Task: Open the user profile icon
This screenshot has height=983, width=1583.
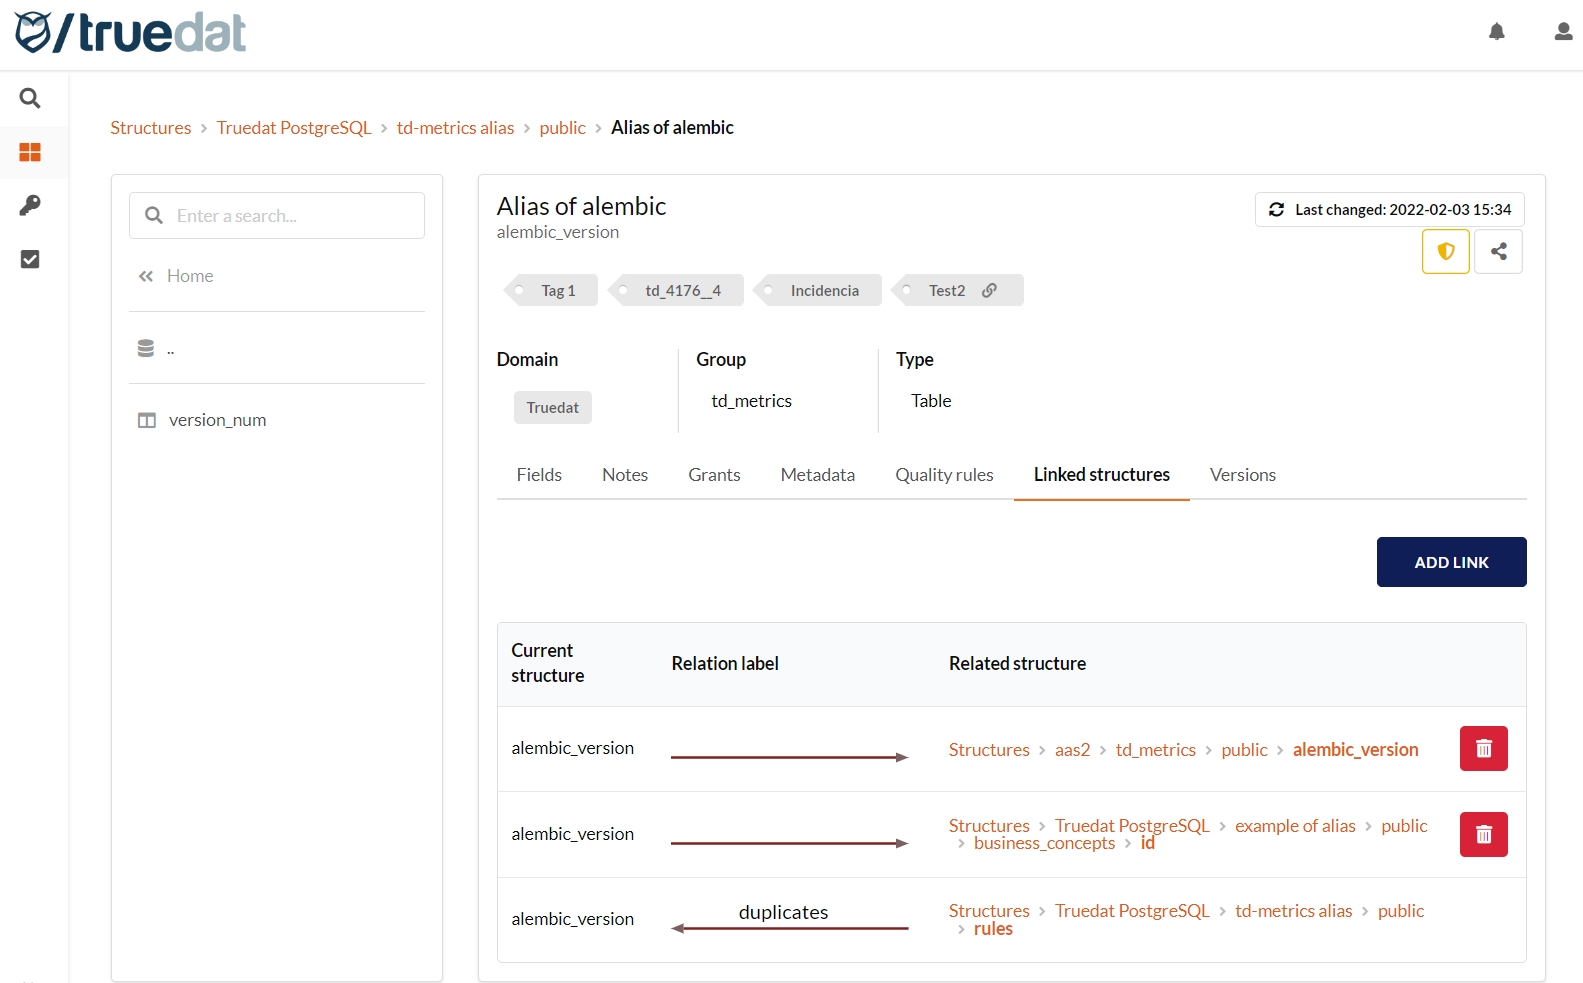Action: click(1563, 32)
